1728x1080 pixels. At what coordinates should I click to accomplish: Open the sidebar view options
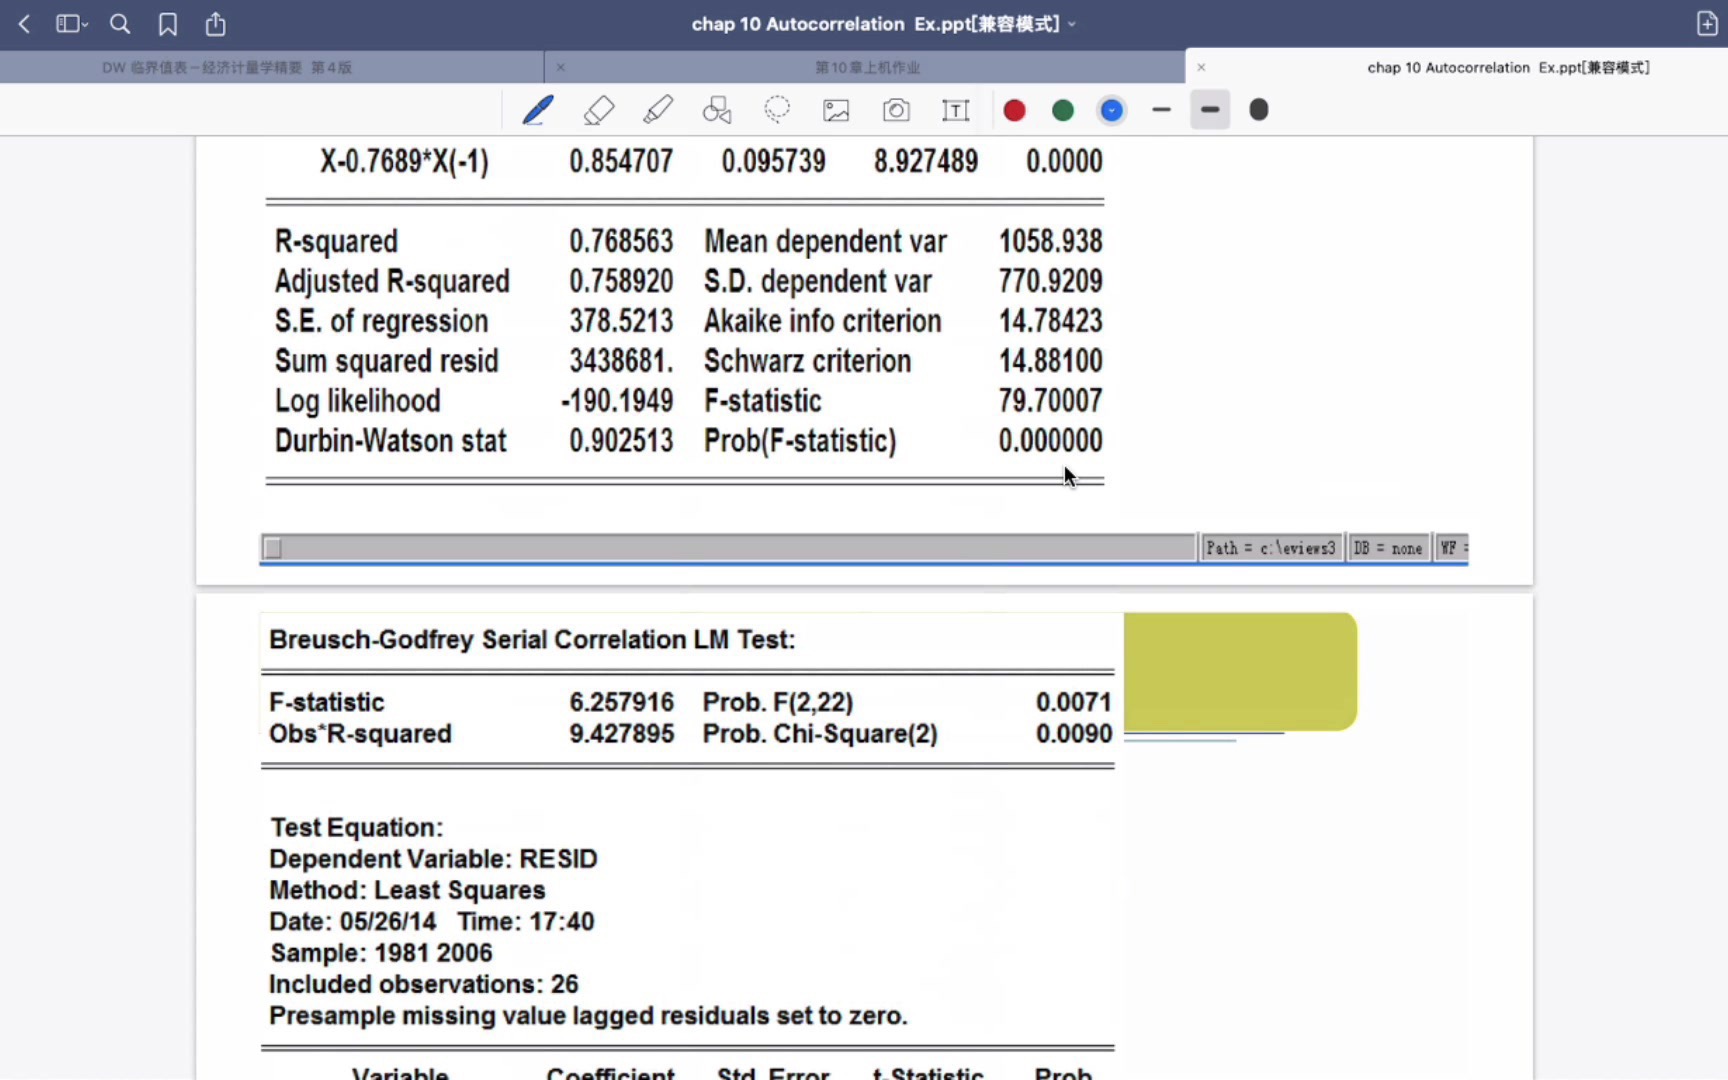[x=71, y=24]
